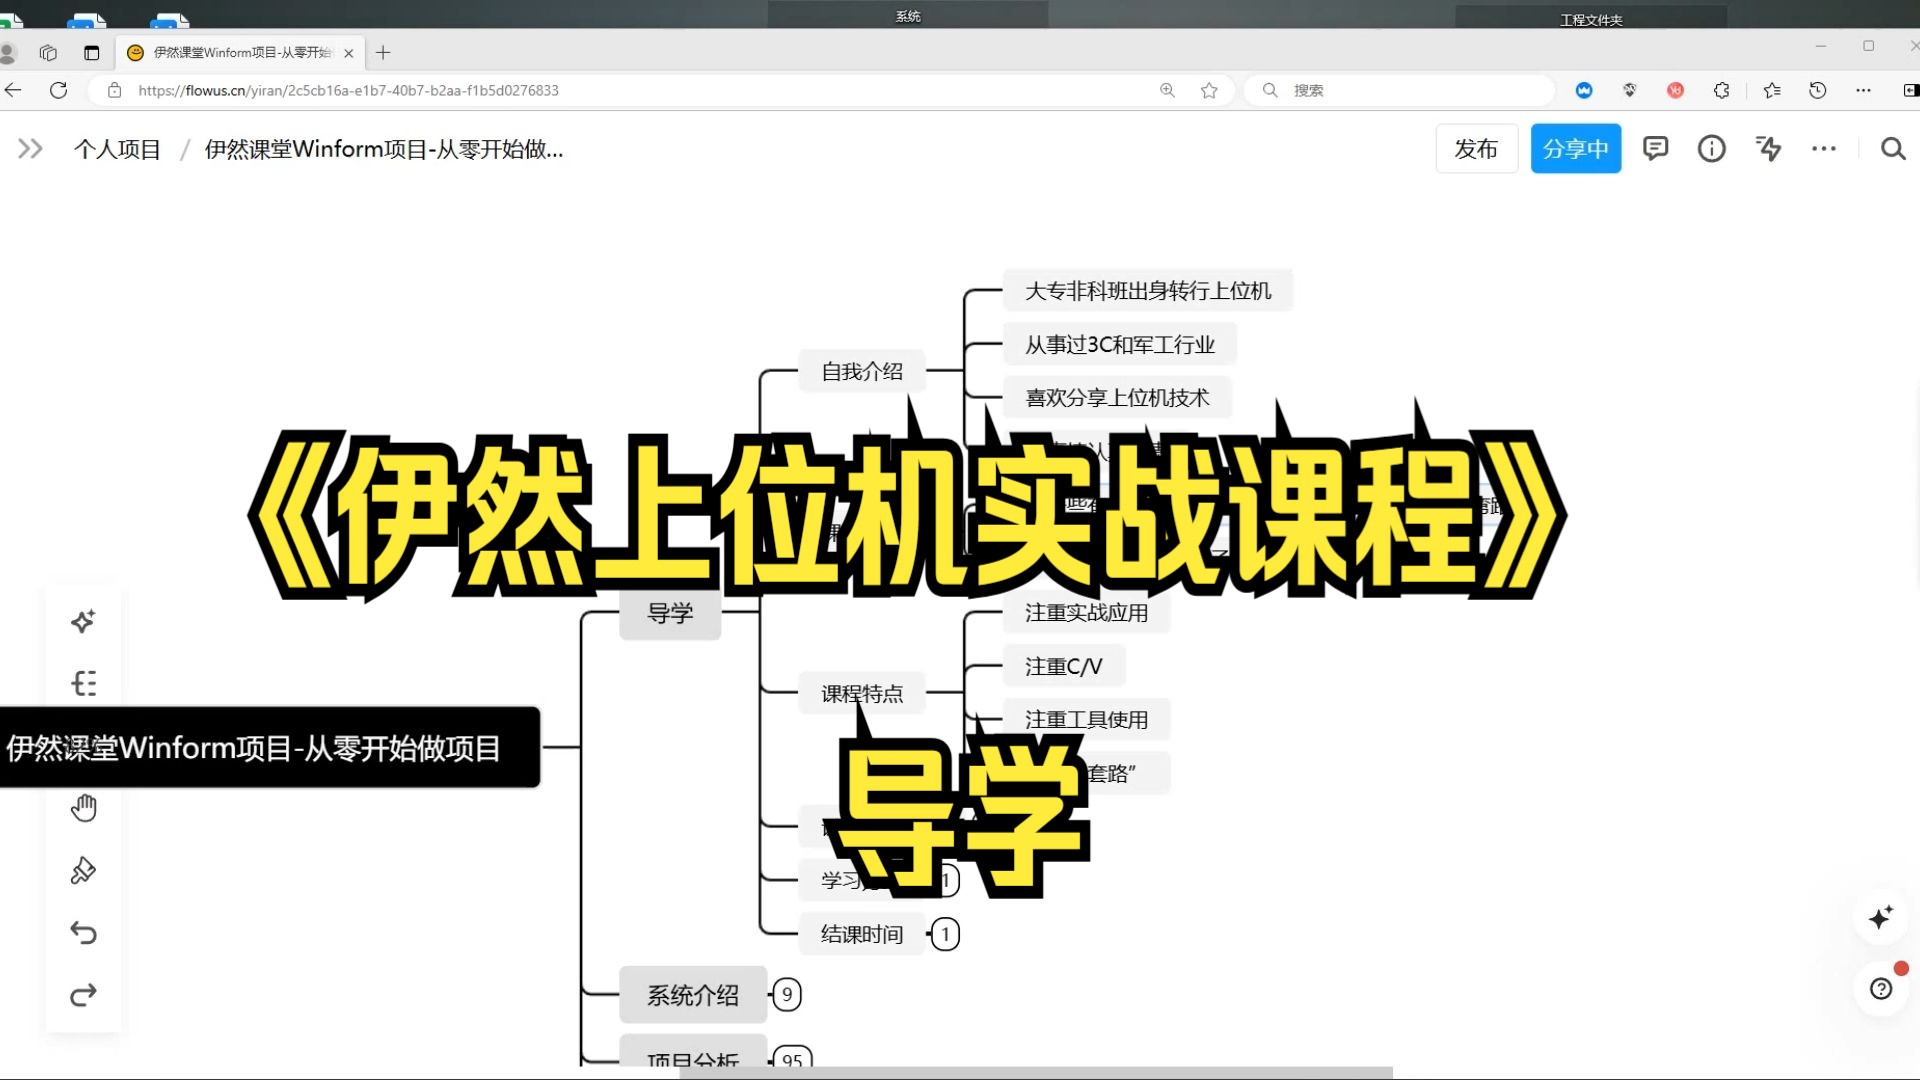Select the 导学 mind map node
The width and height of the screenshot is (1920, 1080).
point(670,613)
